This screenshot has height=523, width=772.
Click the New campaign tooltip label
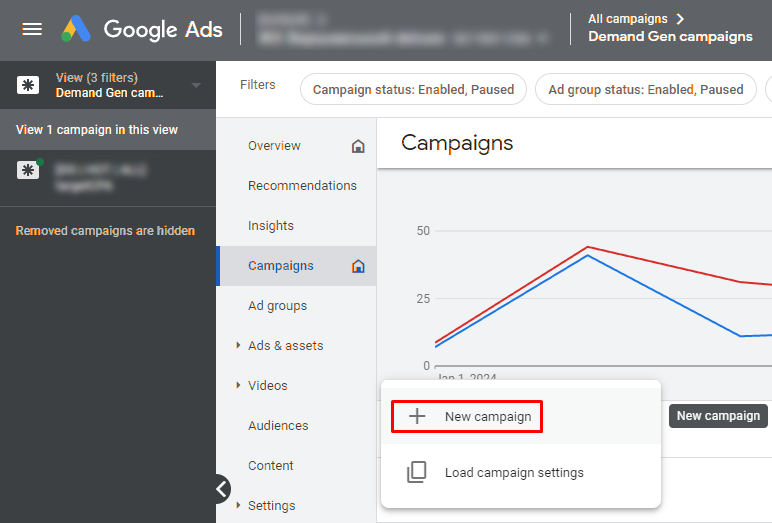click(x=718, y=416)
